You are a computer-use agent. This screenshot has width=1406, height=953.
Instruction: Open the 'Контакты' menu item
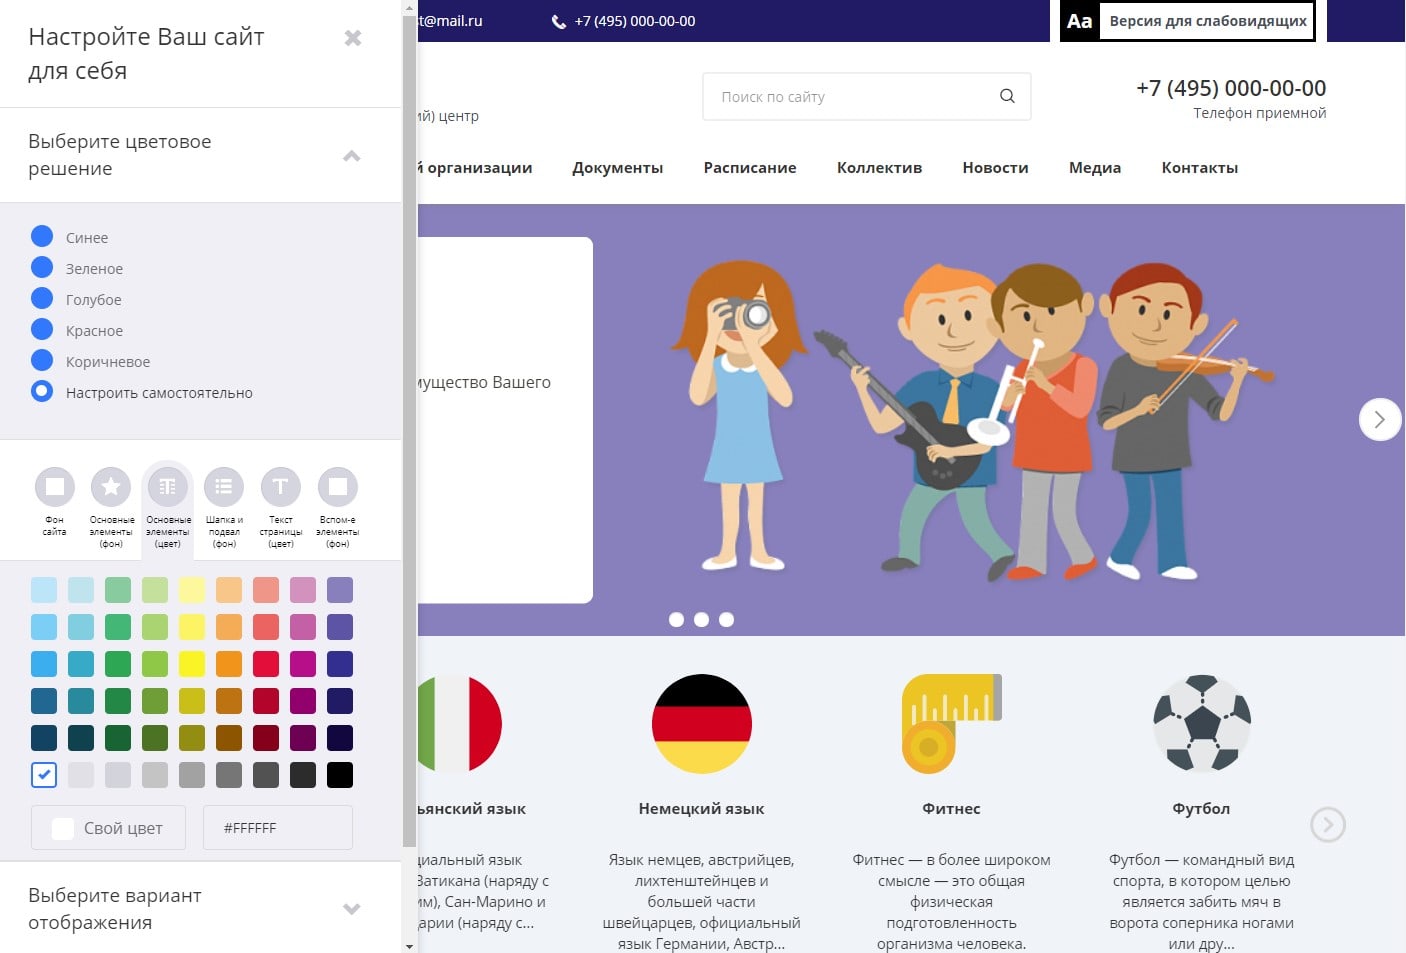coord(1199,168)
